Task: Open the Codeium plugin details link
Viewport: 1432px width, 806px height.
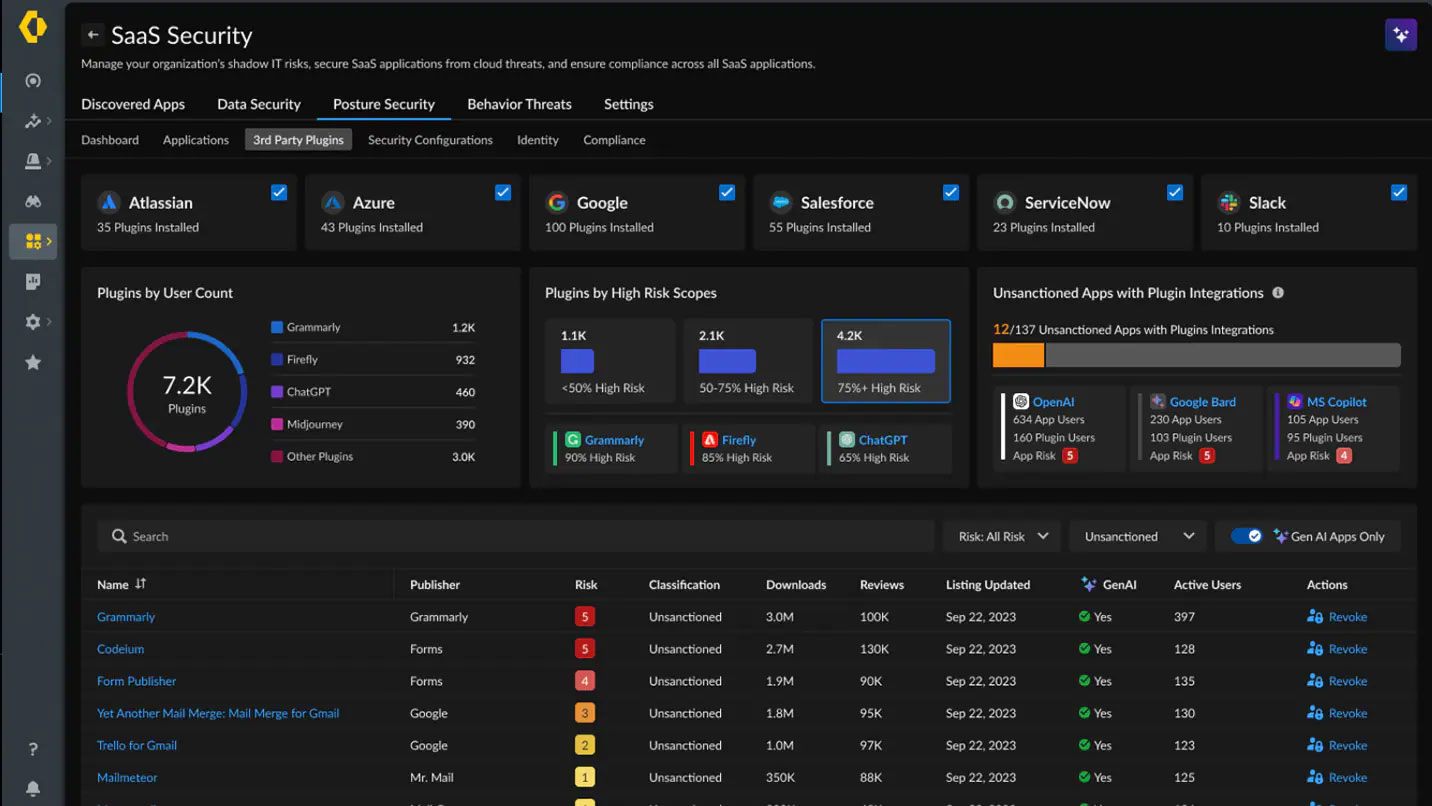Action: click(x=120, y=649)
